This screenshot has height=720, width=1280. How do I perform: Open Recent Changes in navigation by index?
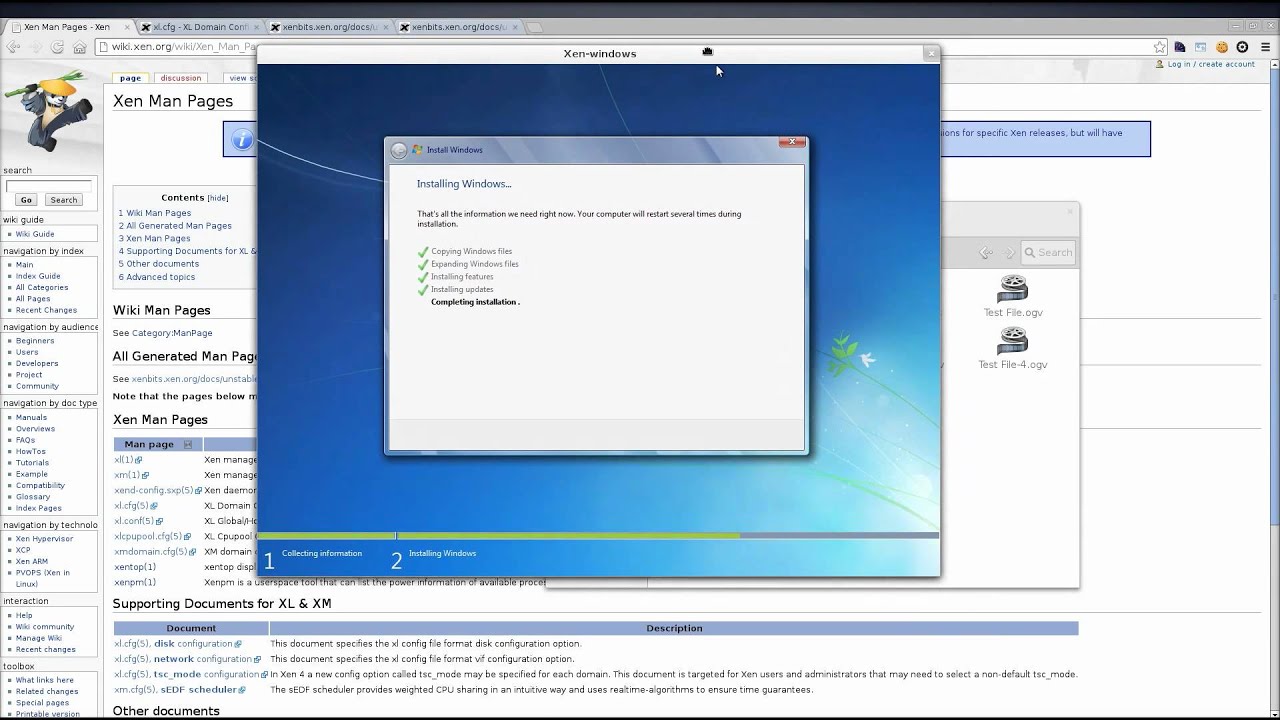pos(46,310)
